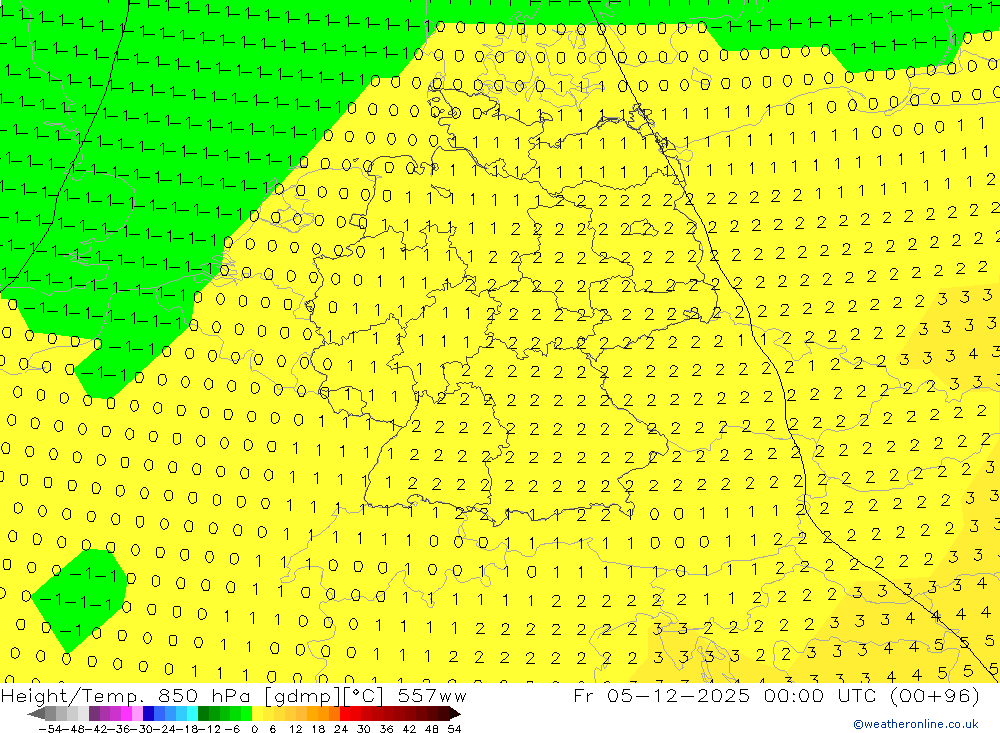Click the orange swatch at 18 on the scale
The image size is (1000, 733).
coord(323,713)
